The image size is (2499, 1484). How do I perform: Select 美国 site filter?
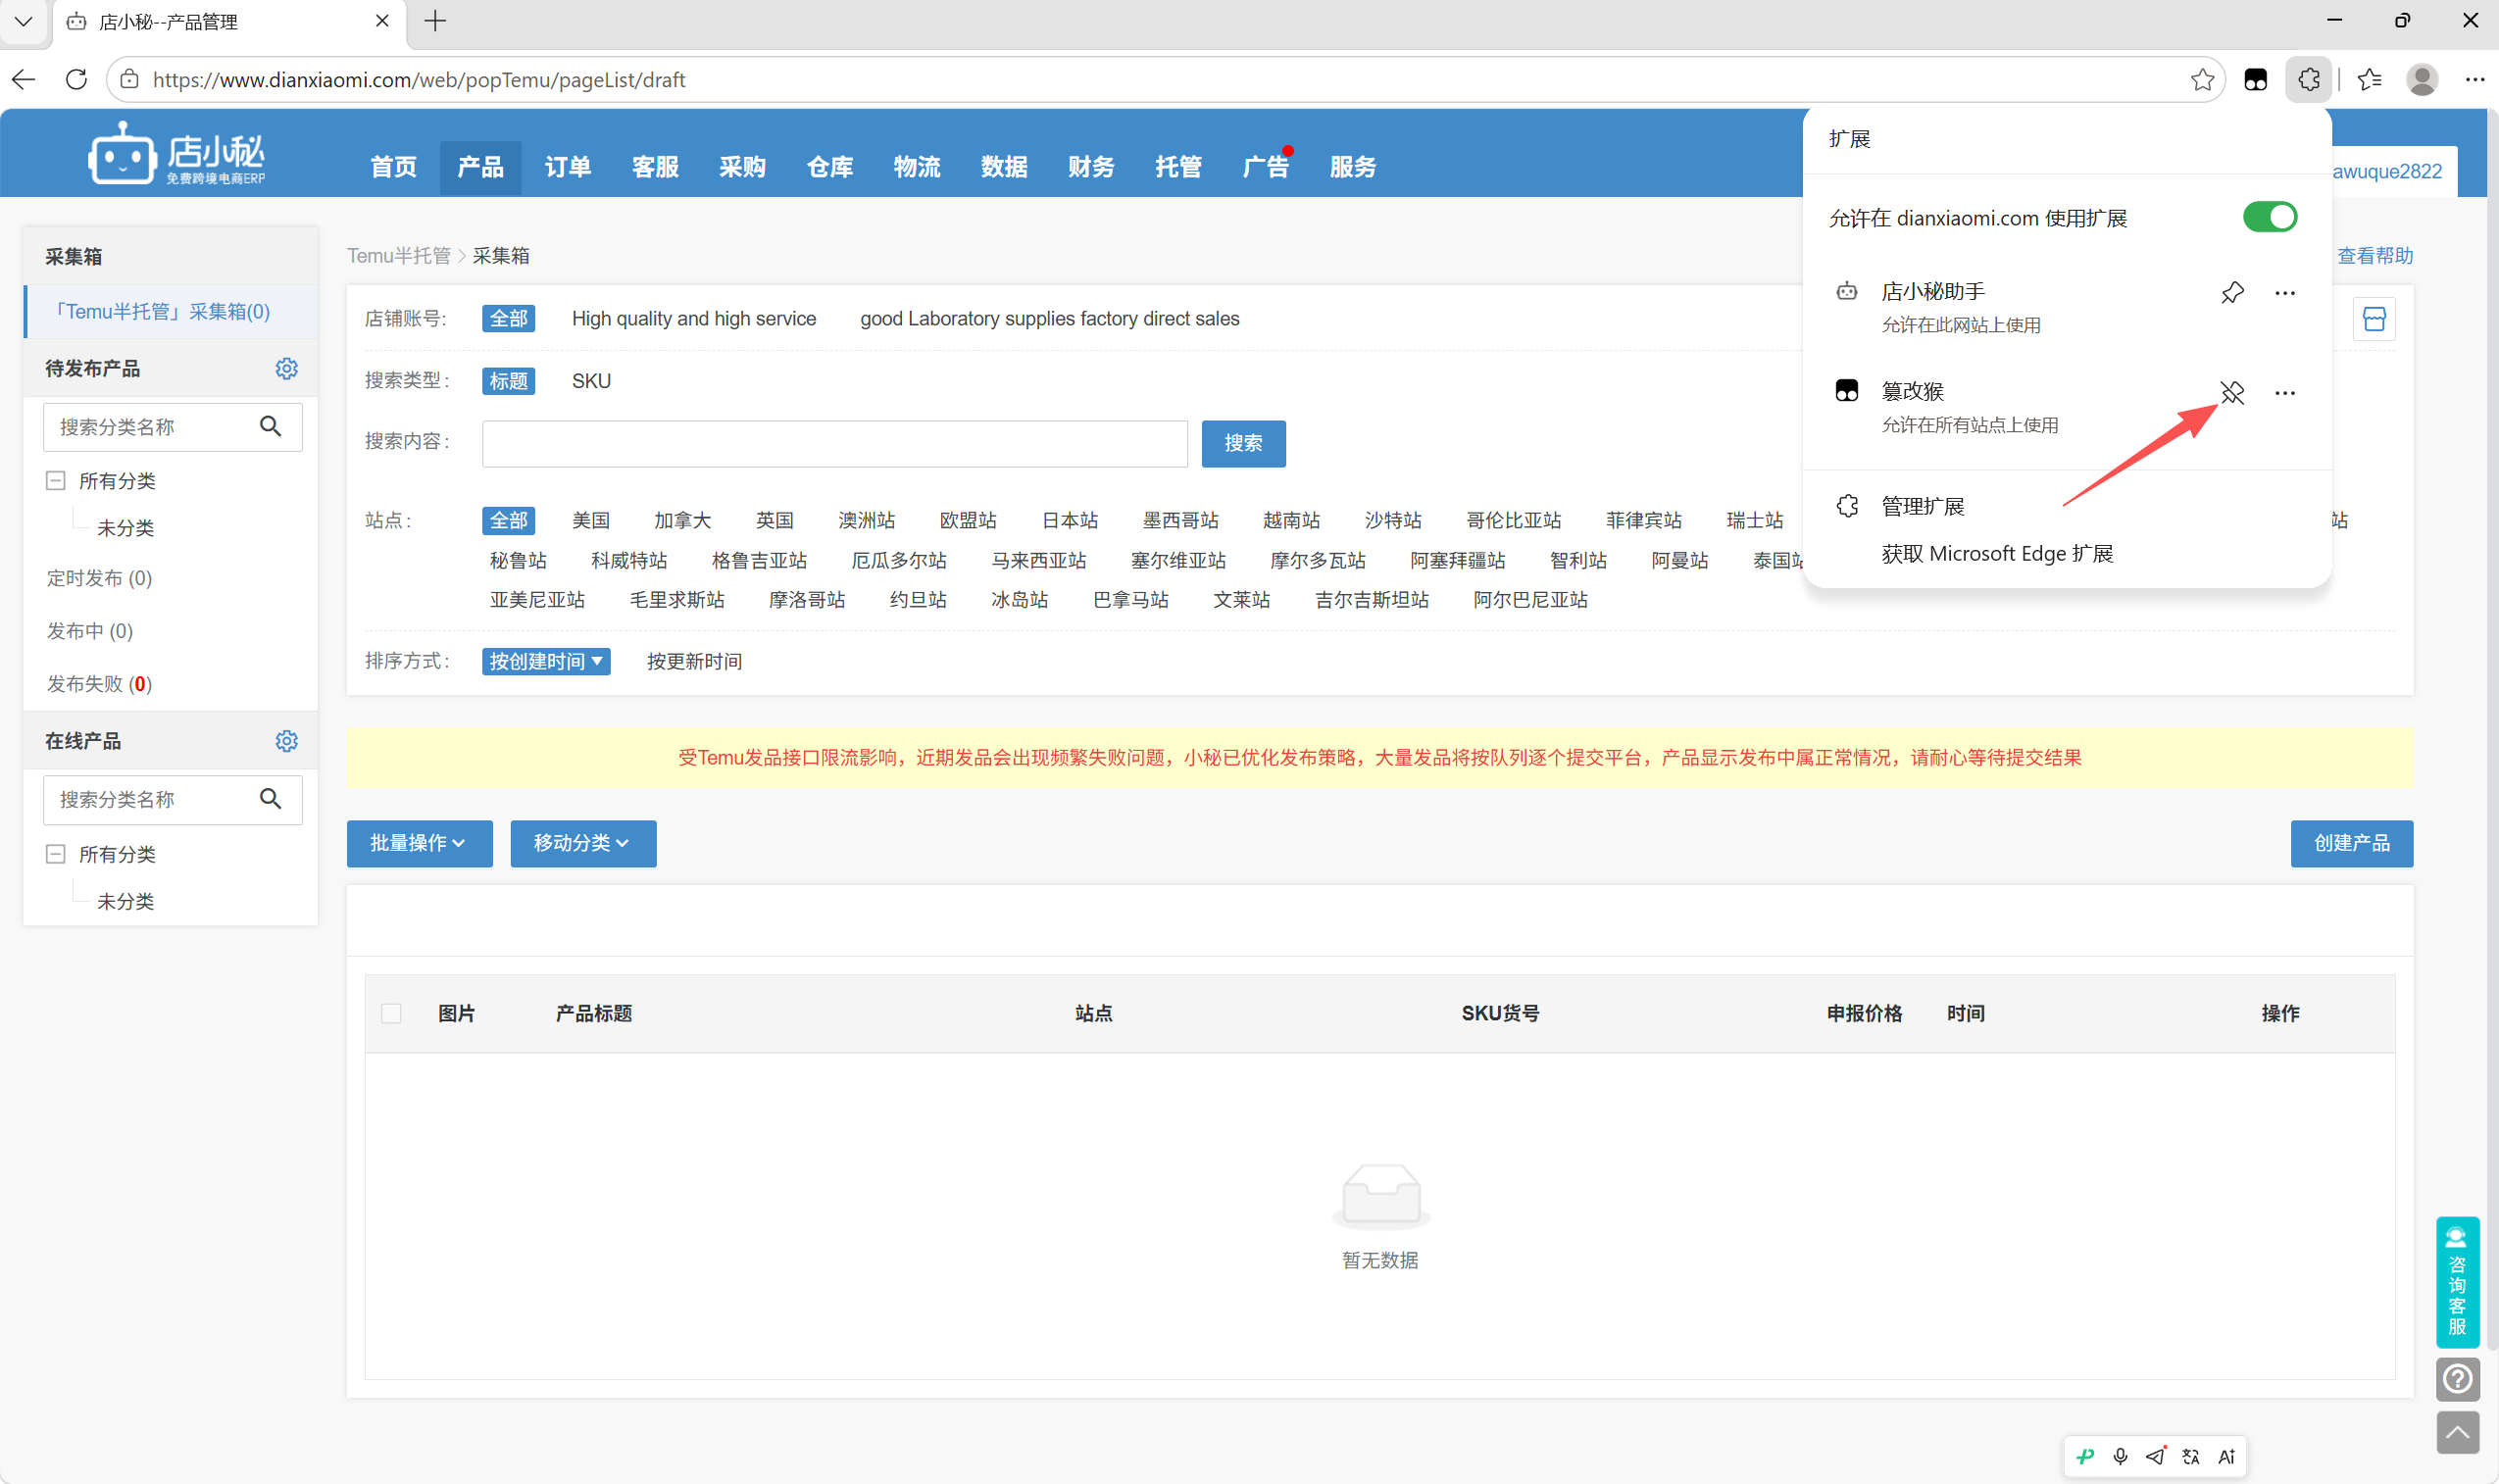click(591, 521)
